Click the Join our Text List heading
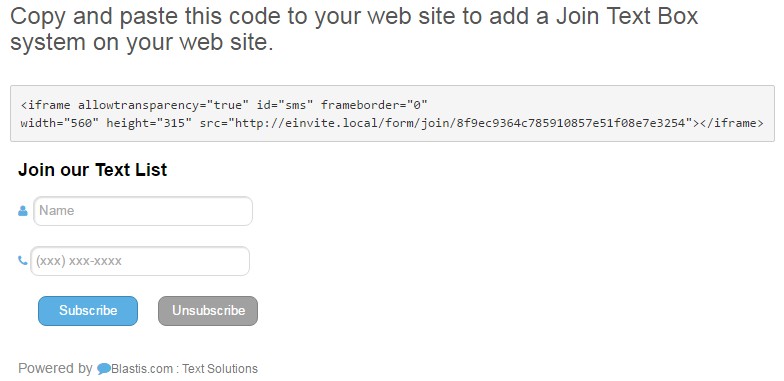 (92, 170)
